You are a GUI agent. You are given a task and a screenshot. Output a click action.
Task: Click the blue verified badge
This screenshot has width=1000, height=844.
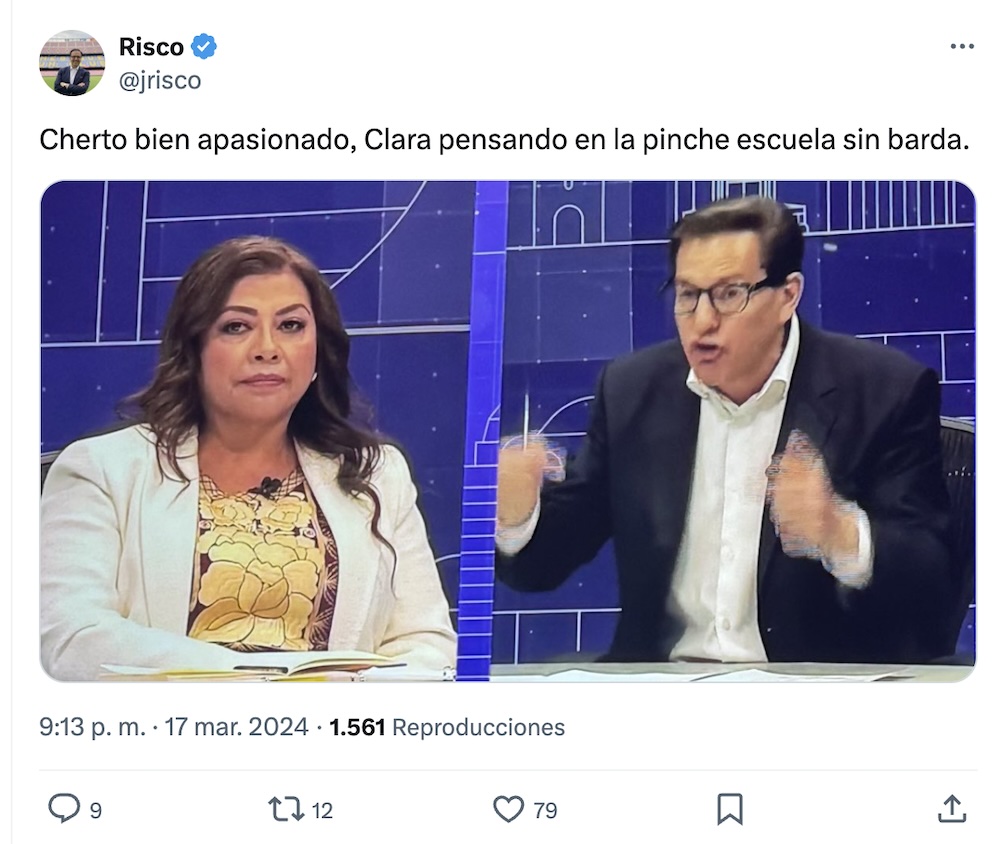(204, 47)
